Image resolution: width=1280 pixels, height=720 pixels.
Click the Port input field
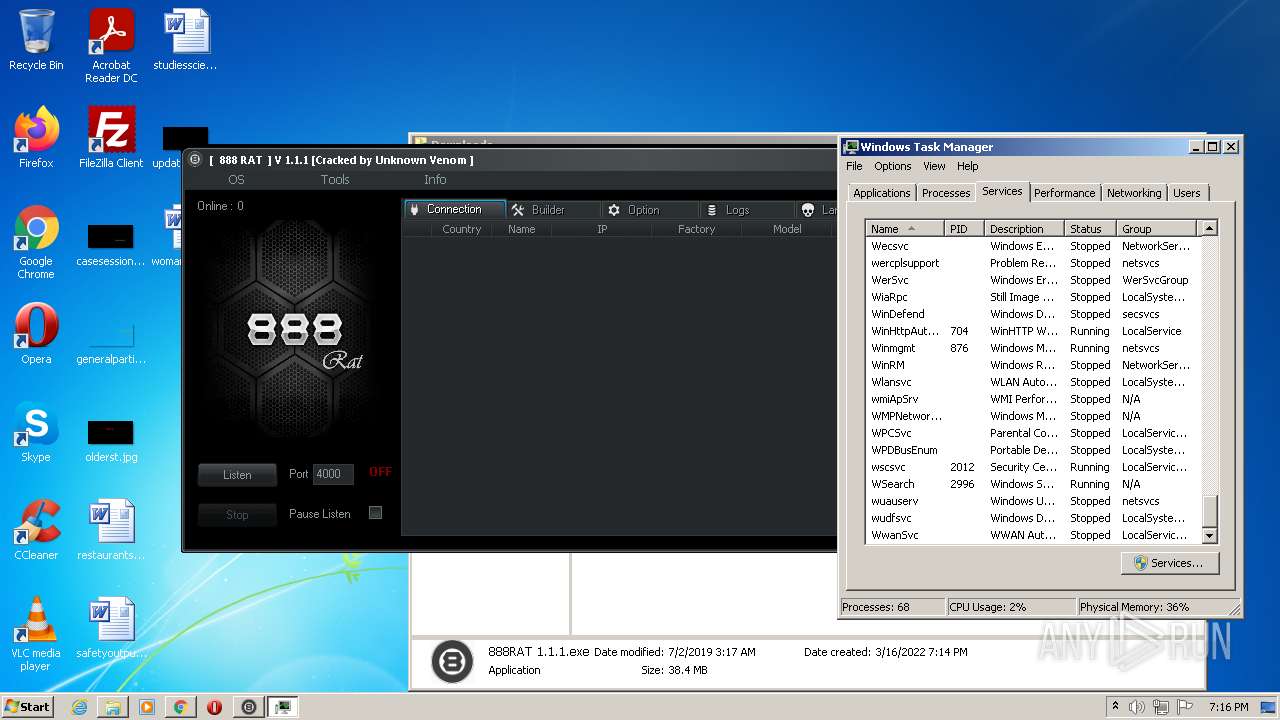333,474
